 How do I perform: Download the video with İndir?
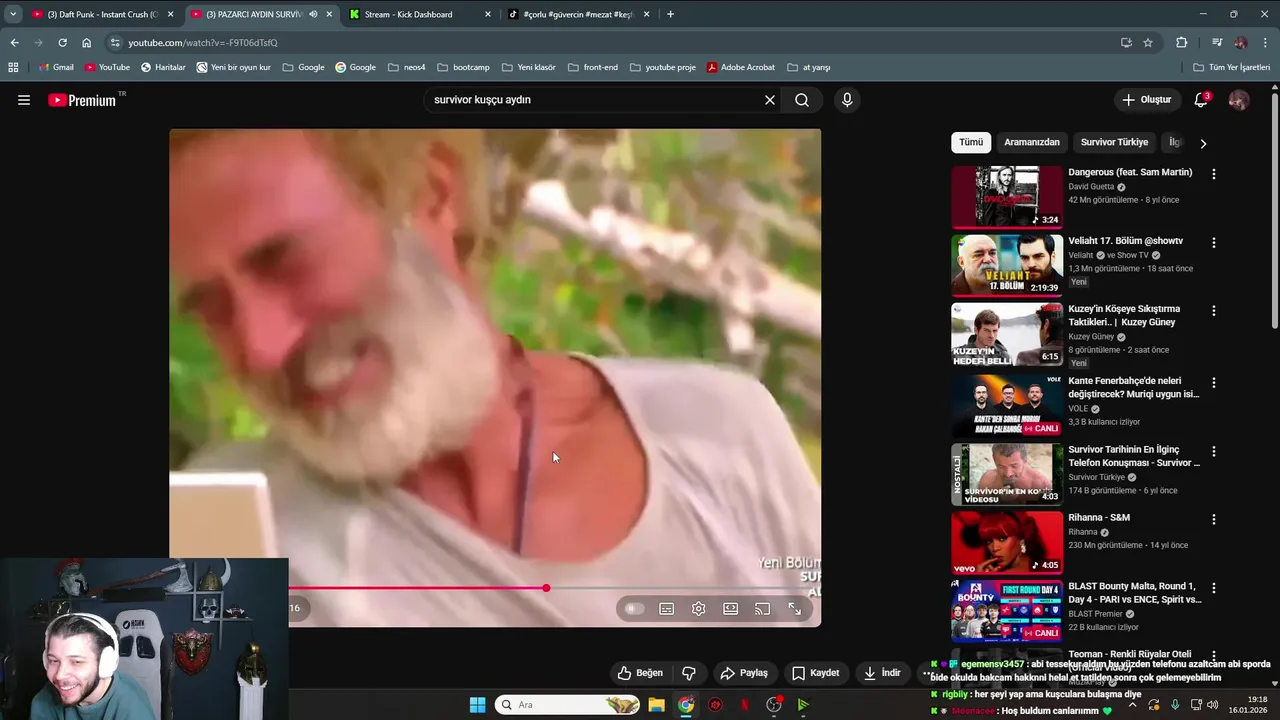tap(882, 673)
